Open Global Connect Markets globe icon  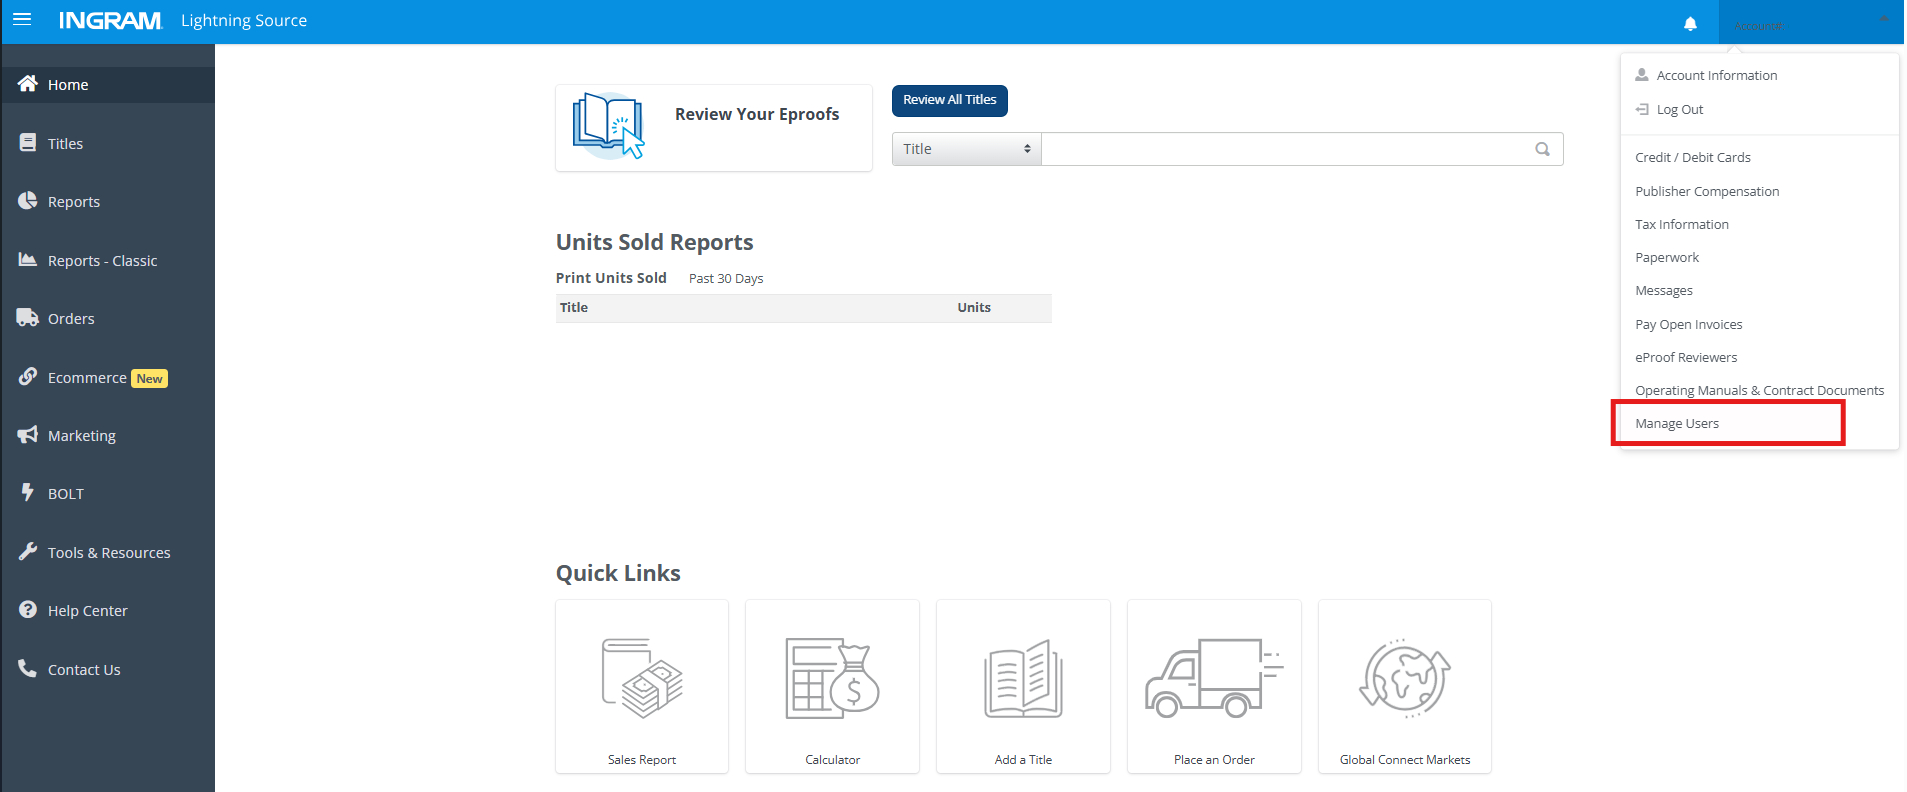pos(1404,680)
